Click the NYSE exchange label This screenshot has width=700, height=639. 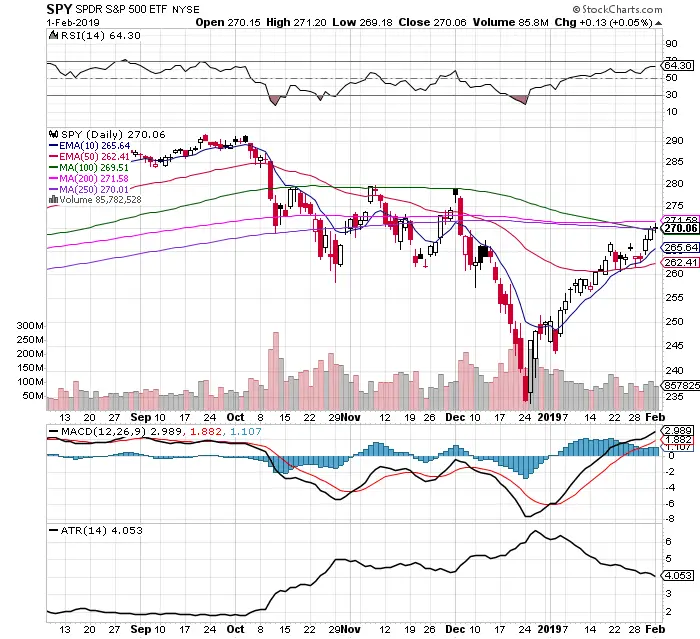click(184, 9)
